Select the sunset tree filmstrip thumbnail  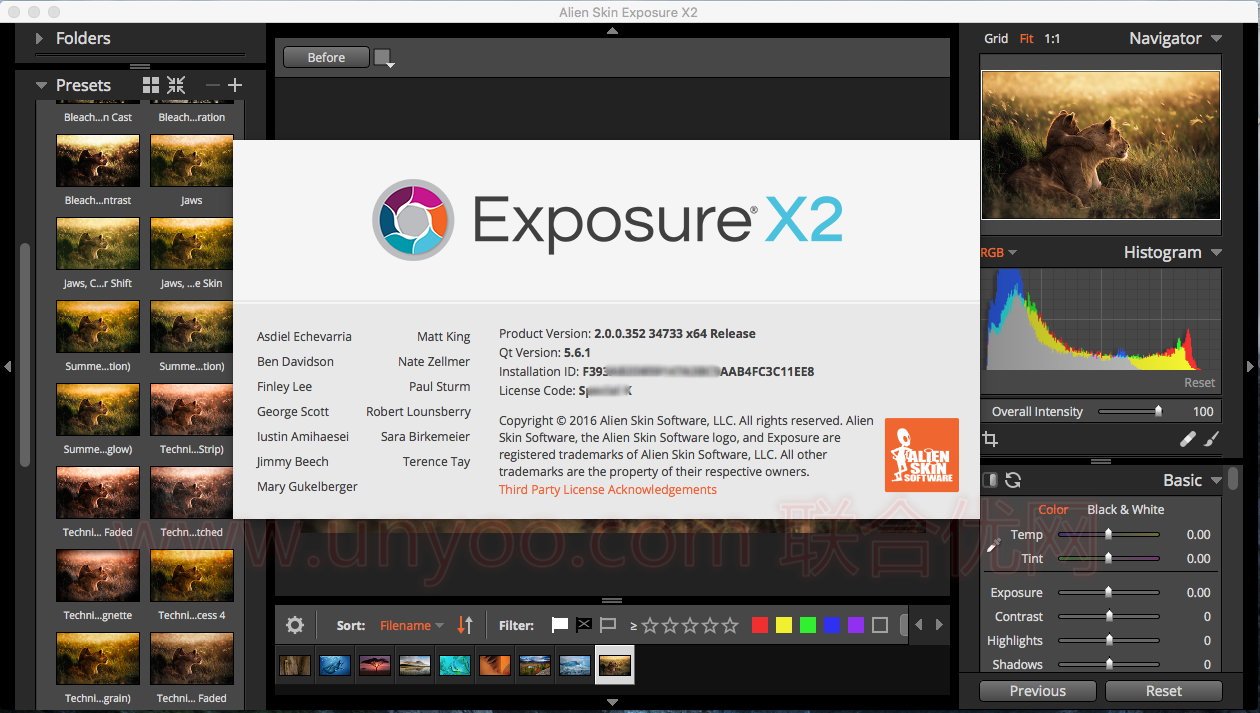(374, 665)
